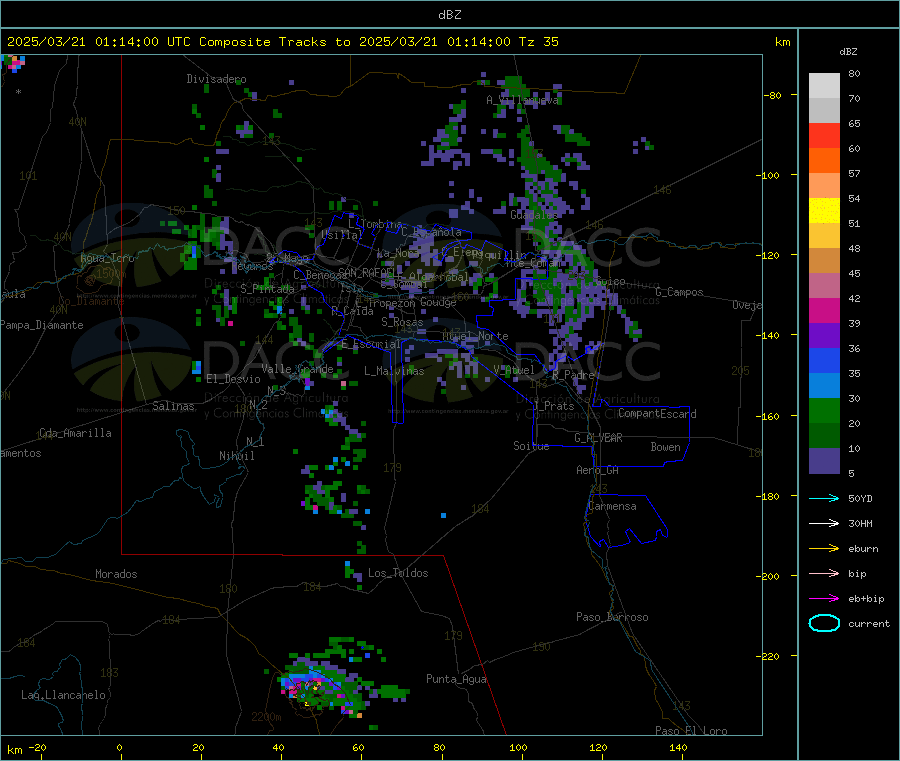Click the 'L_Malvinas' map label
The width and height of the screenshot is (900, 761).
click(x=394, y=371)
